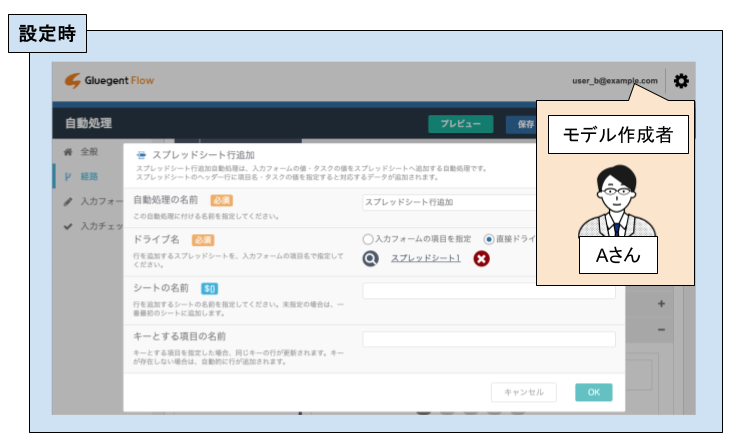This screenshot has height=448, width=732.
Task: Click the シートの名前 input field
Action: (x=489, y=291)
